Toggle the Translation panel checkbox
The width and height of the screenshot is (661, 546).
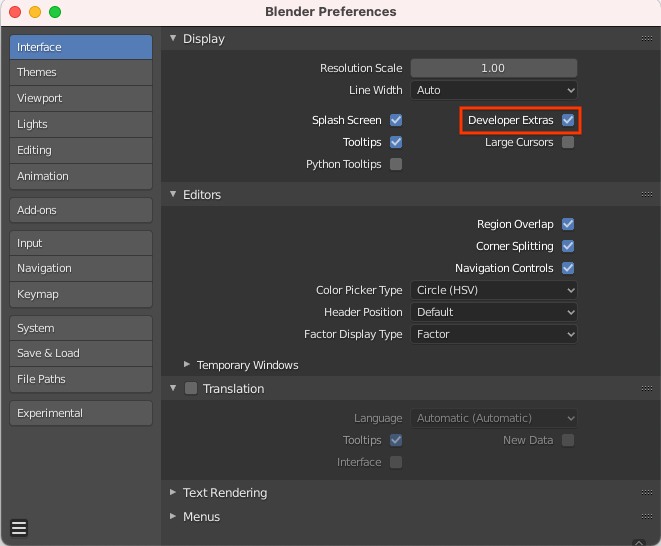[191, 388]
